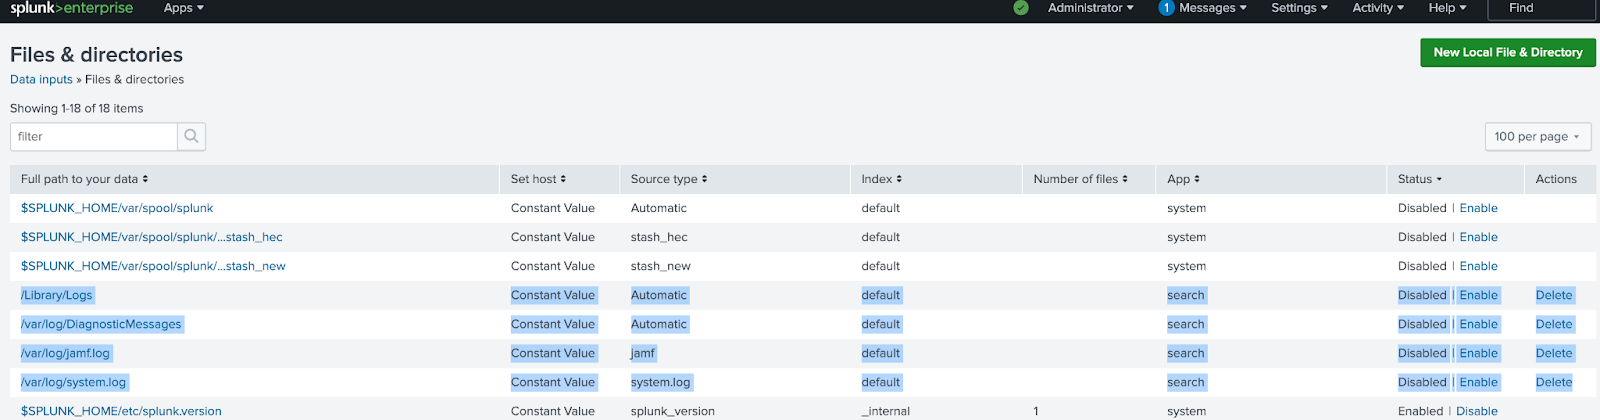This screenshot has width=1600, height=420.
Task: Enable the /Library/Logs input
Action: (1478, 295)
